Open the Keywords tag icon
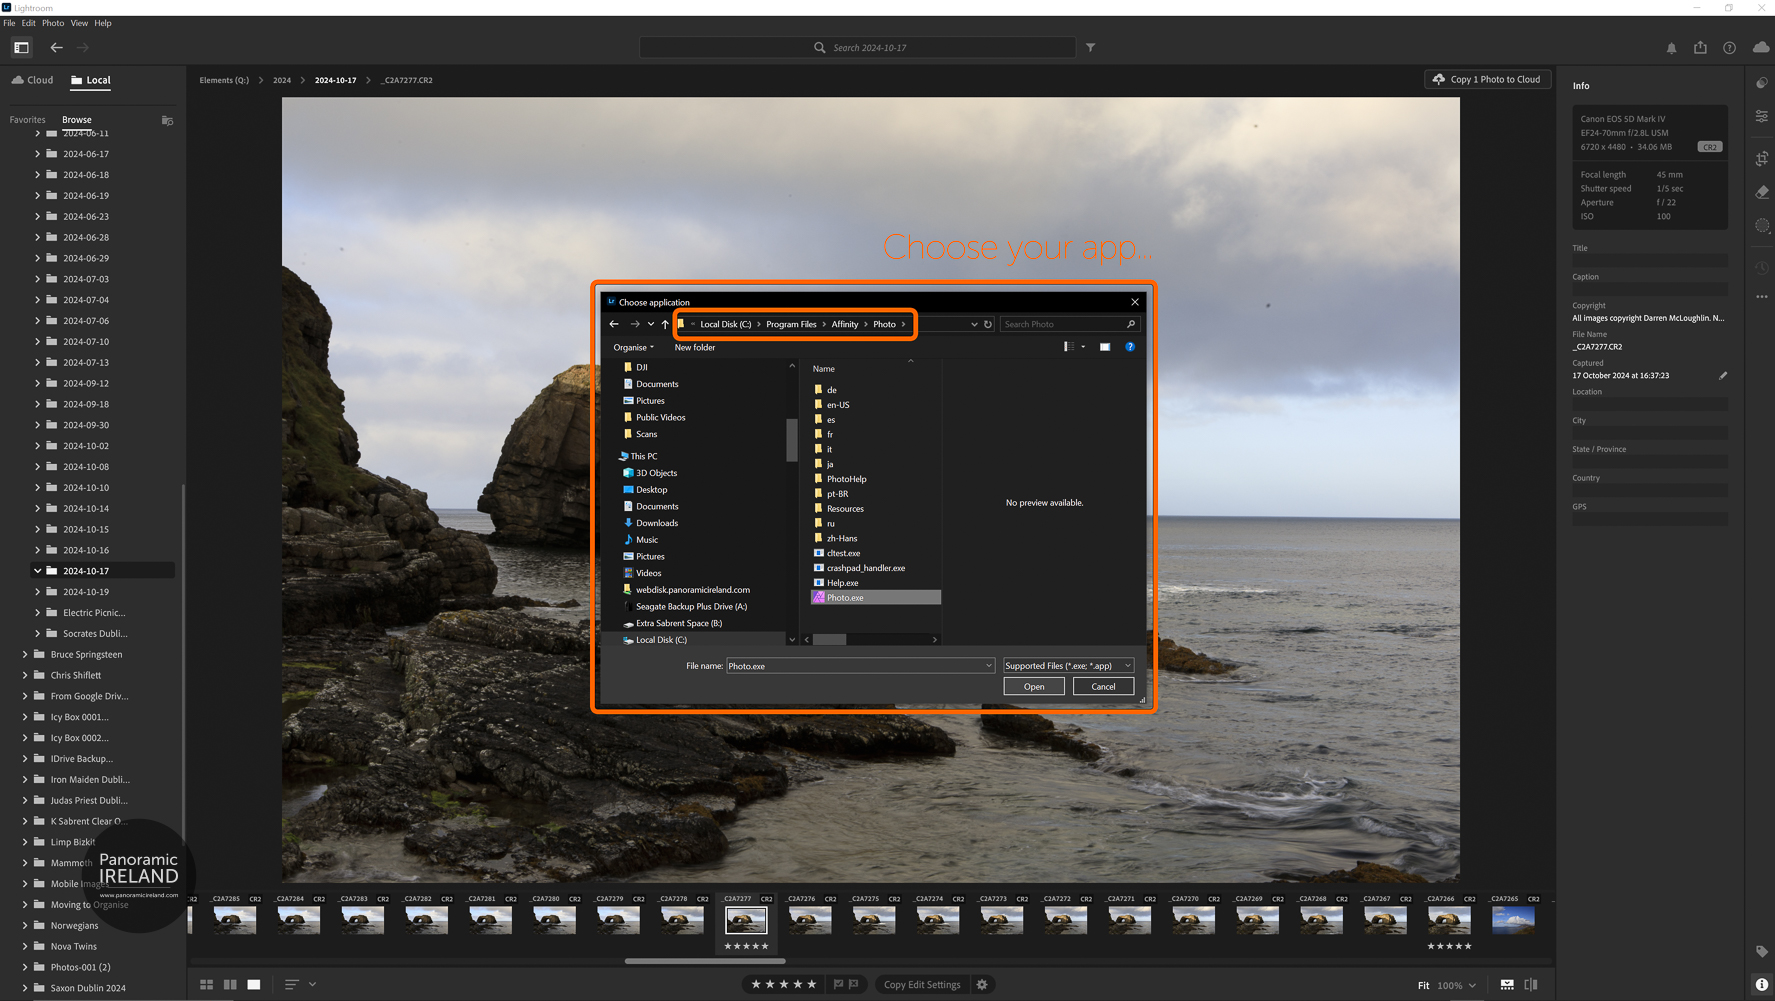Viewport: 1775px width, 1001px height. tap(1762, 951)
